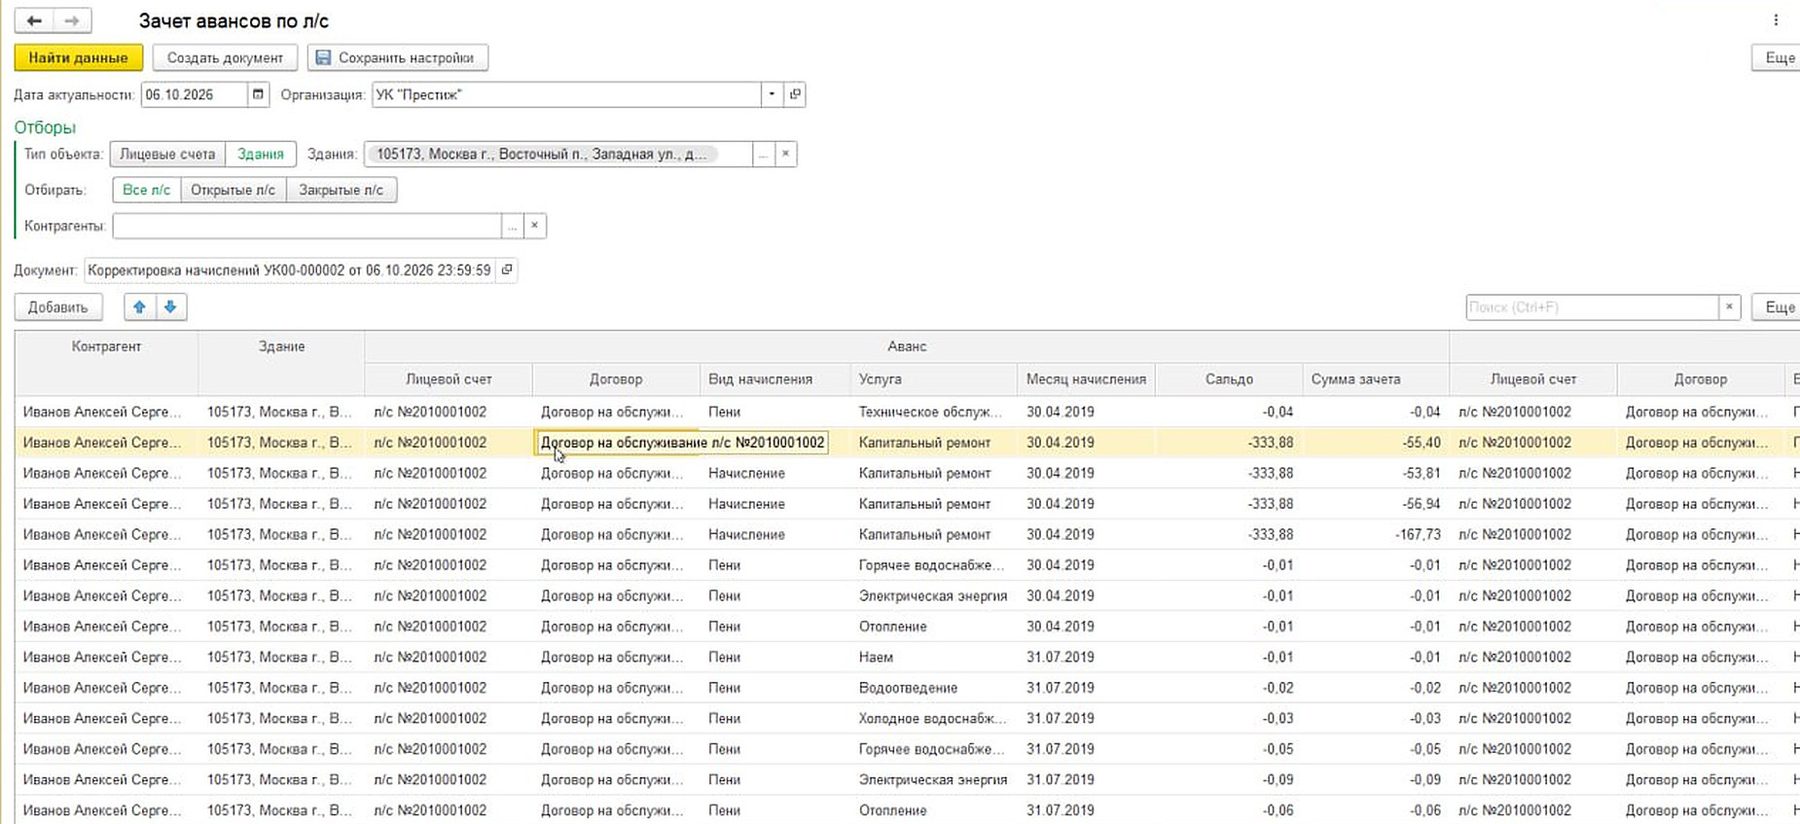Open the three-dot menu at top right
This screenshot has height=824, width=1800.
(x=1776, y=20)
